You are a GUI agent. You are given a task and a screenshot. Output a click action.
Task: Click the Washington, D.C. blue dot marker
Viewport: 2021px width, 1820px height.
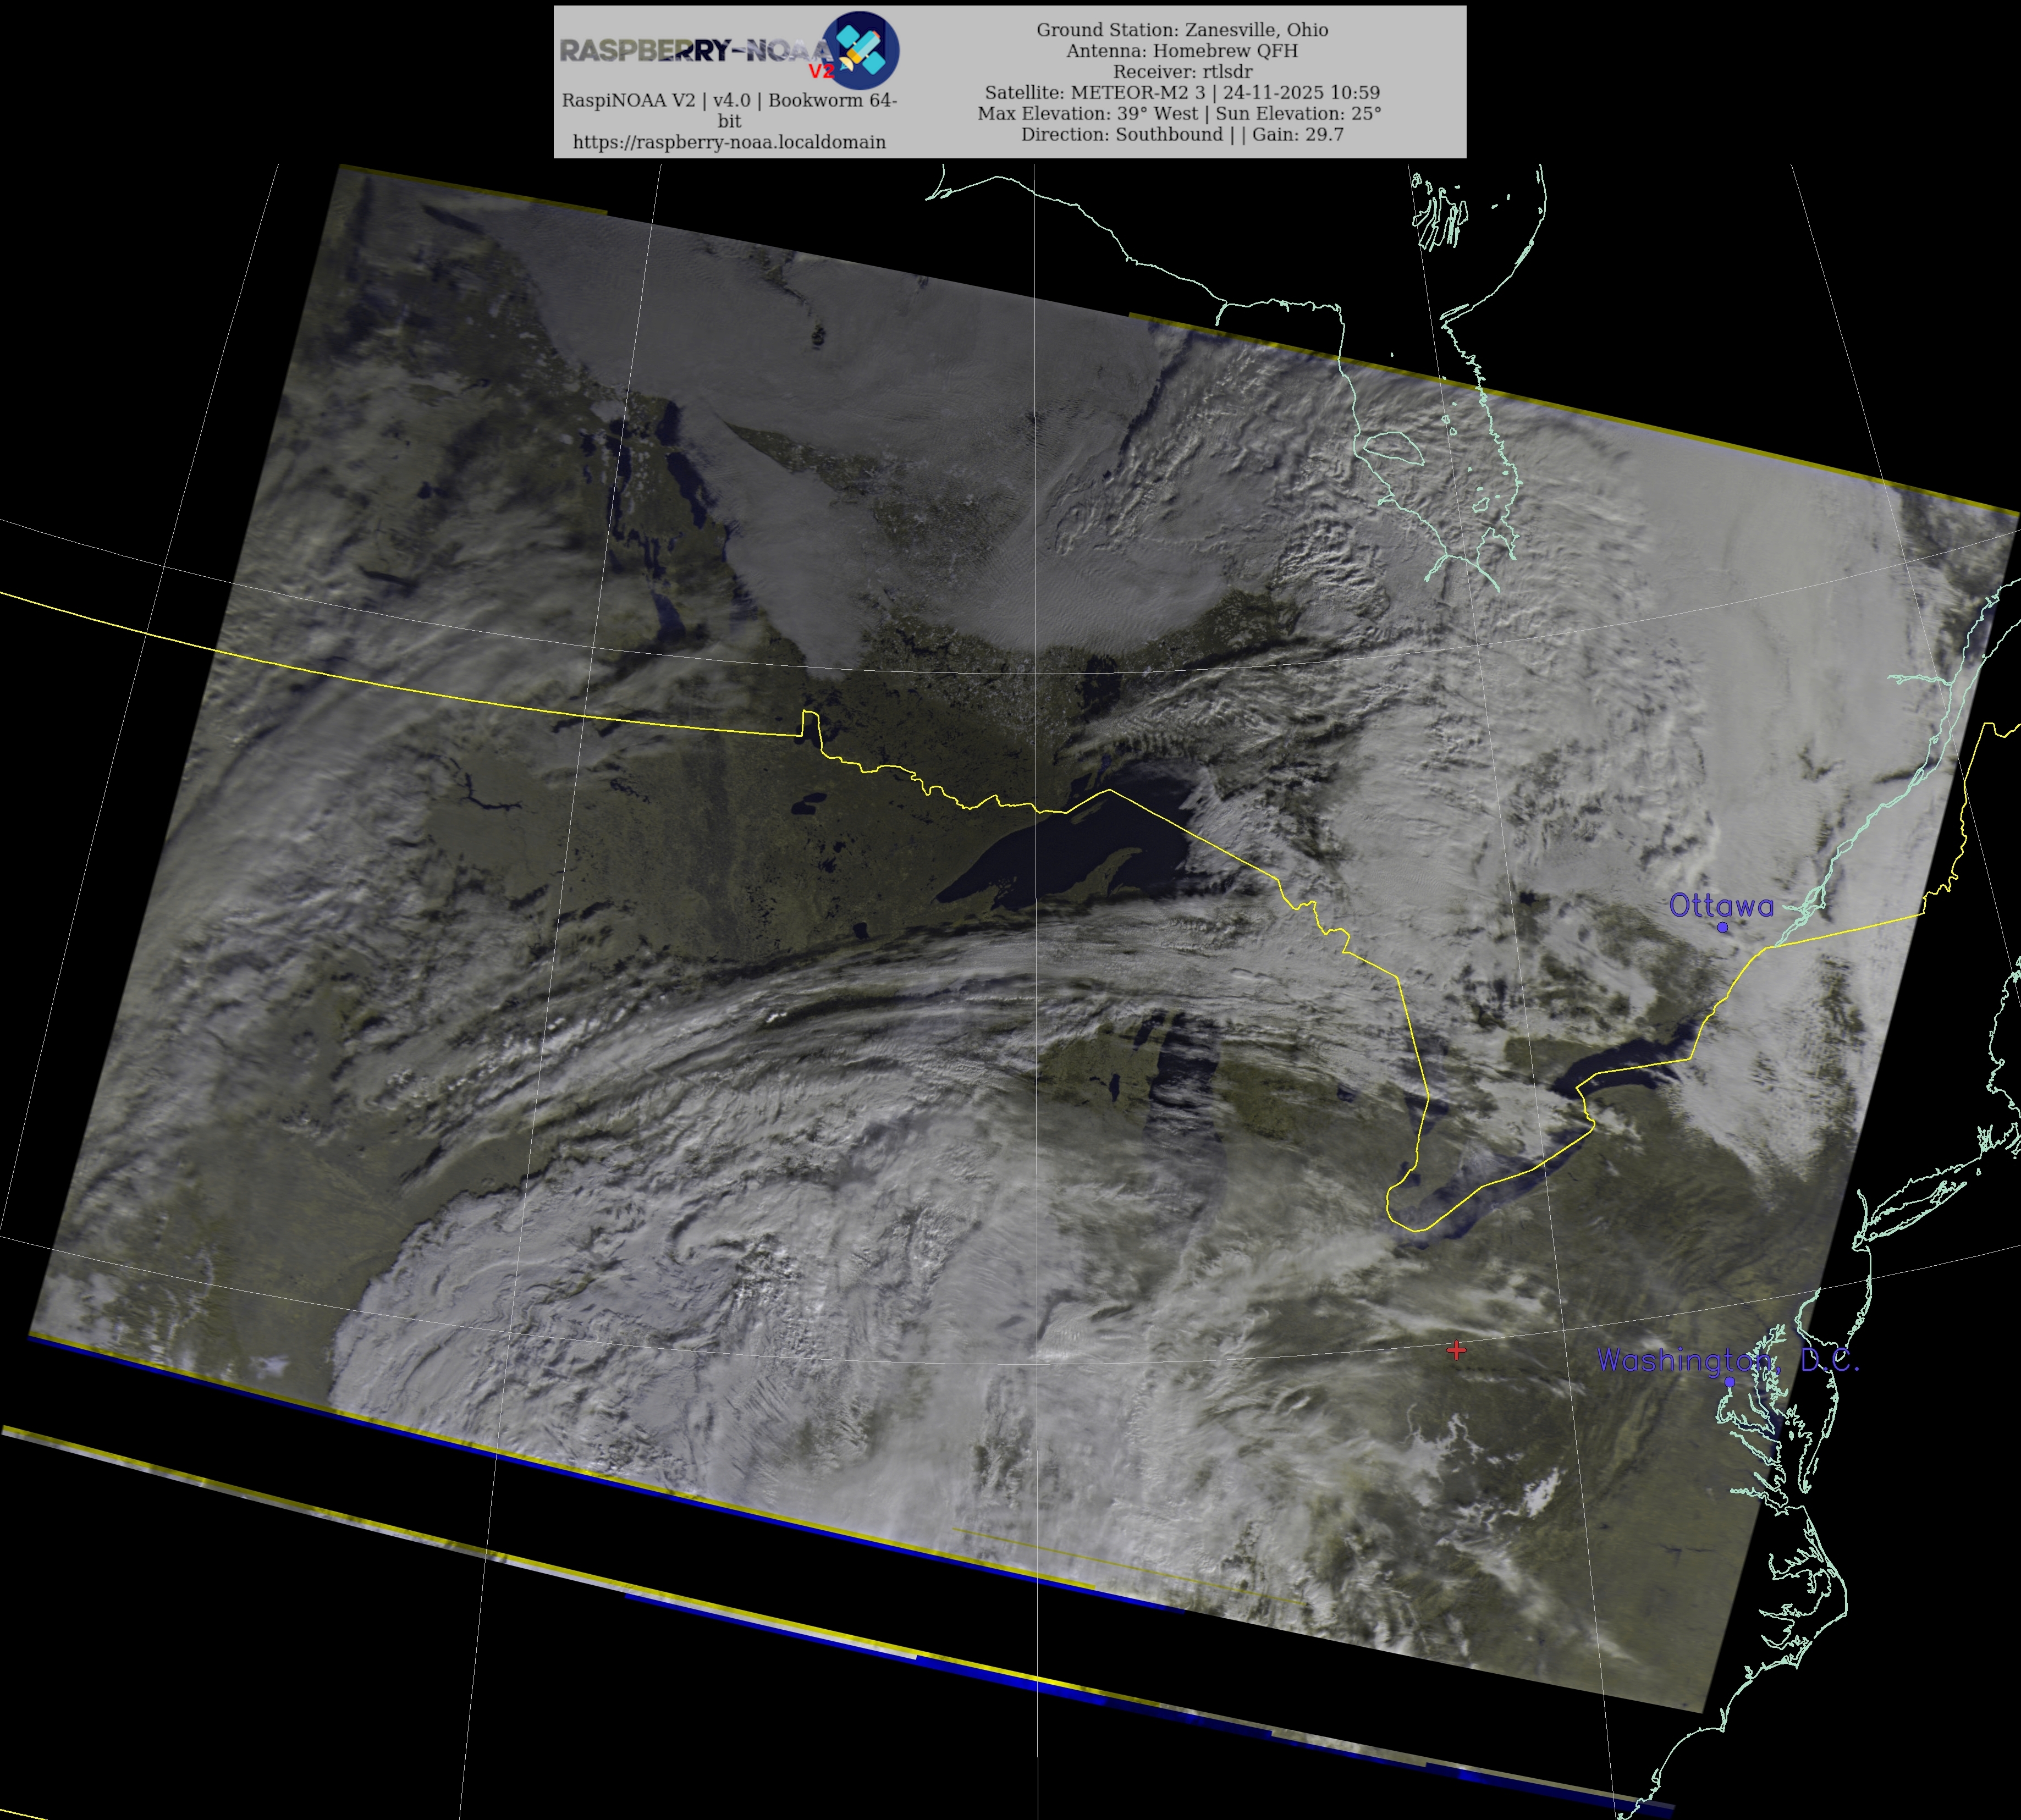[1729, 1382]
